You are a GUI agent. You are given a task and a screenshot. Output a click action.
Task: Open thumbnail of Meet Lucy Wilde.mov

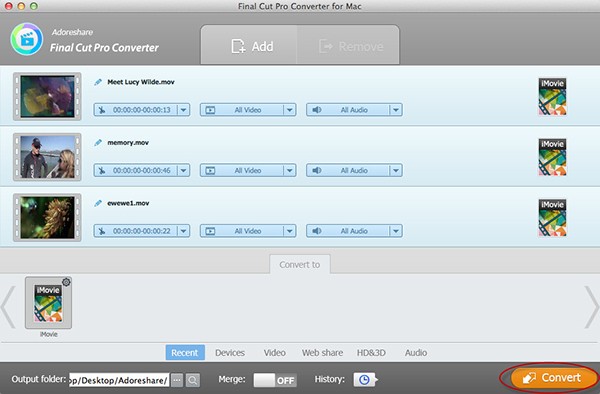tap(47, 96)
